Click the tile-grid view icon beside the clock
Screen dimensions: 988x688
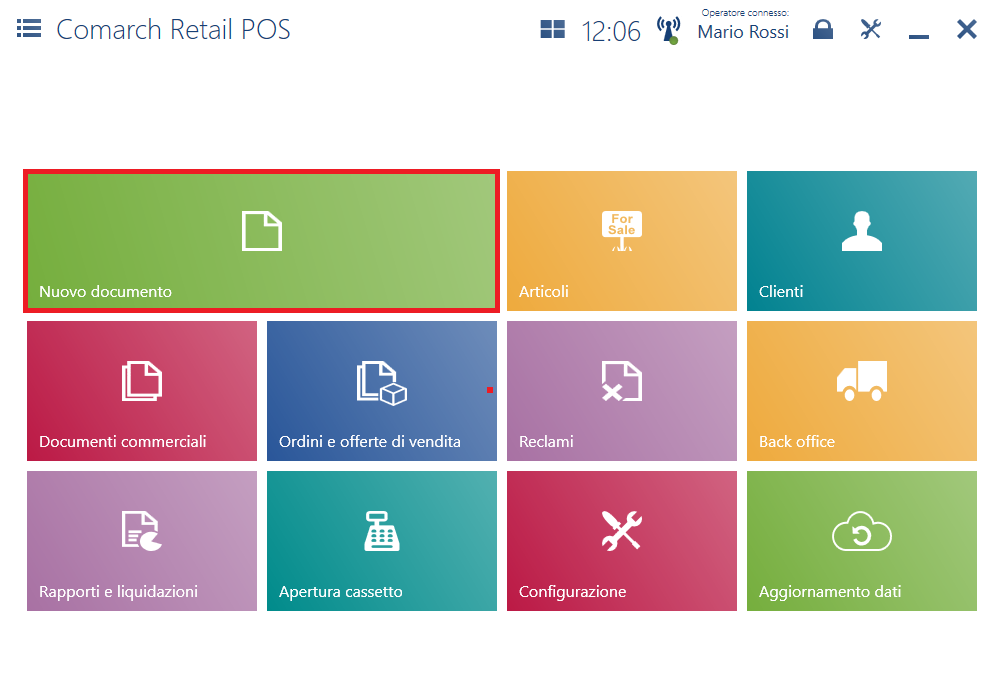pos(553,29)
